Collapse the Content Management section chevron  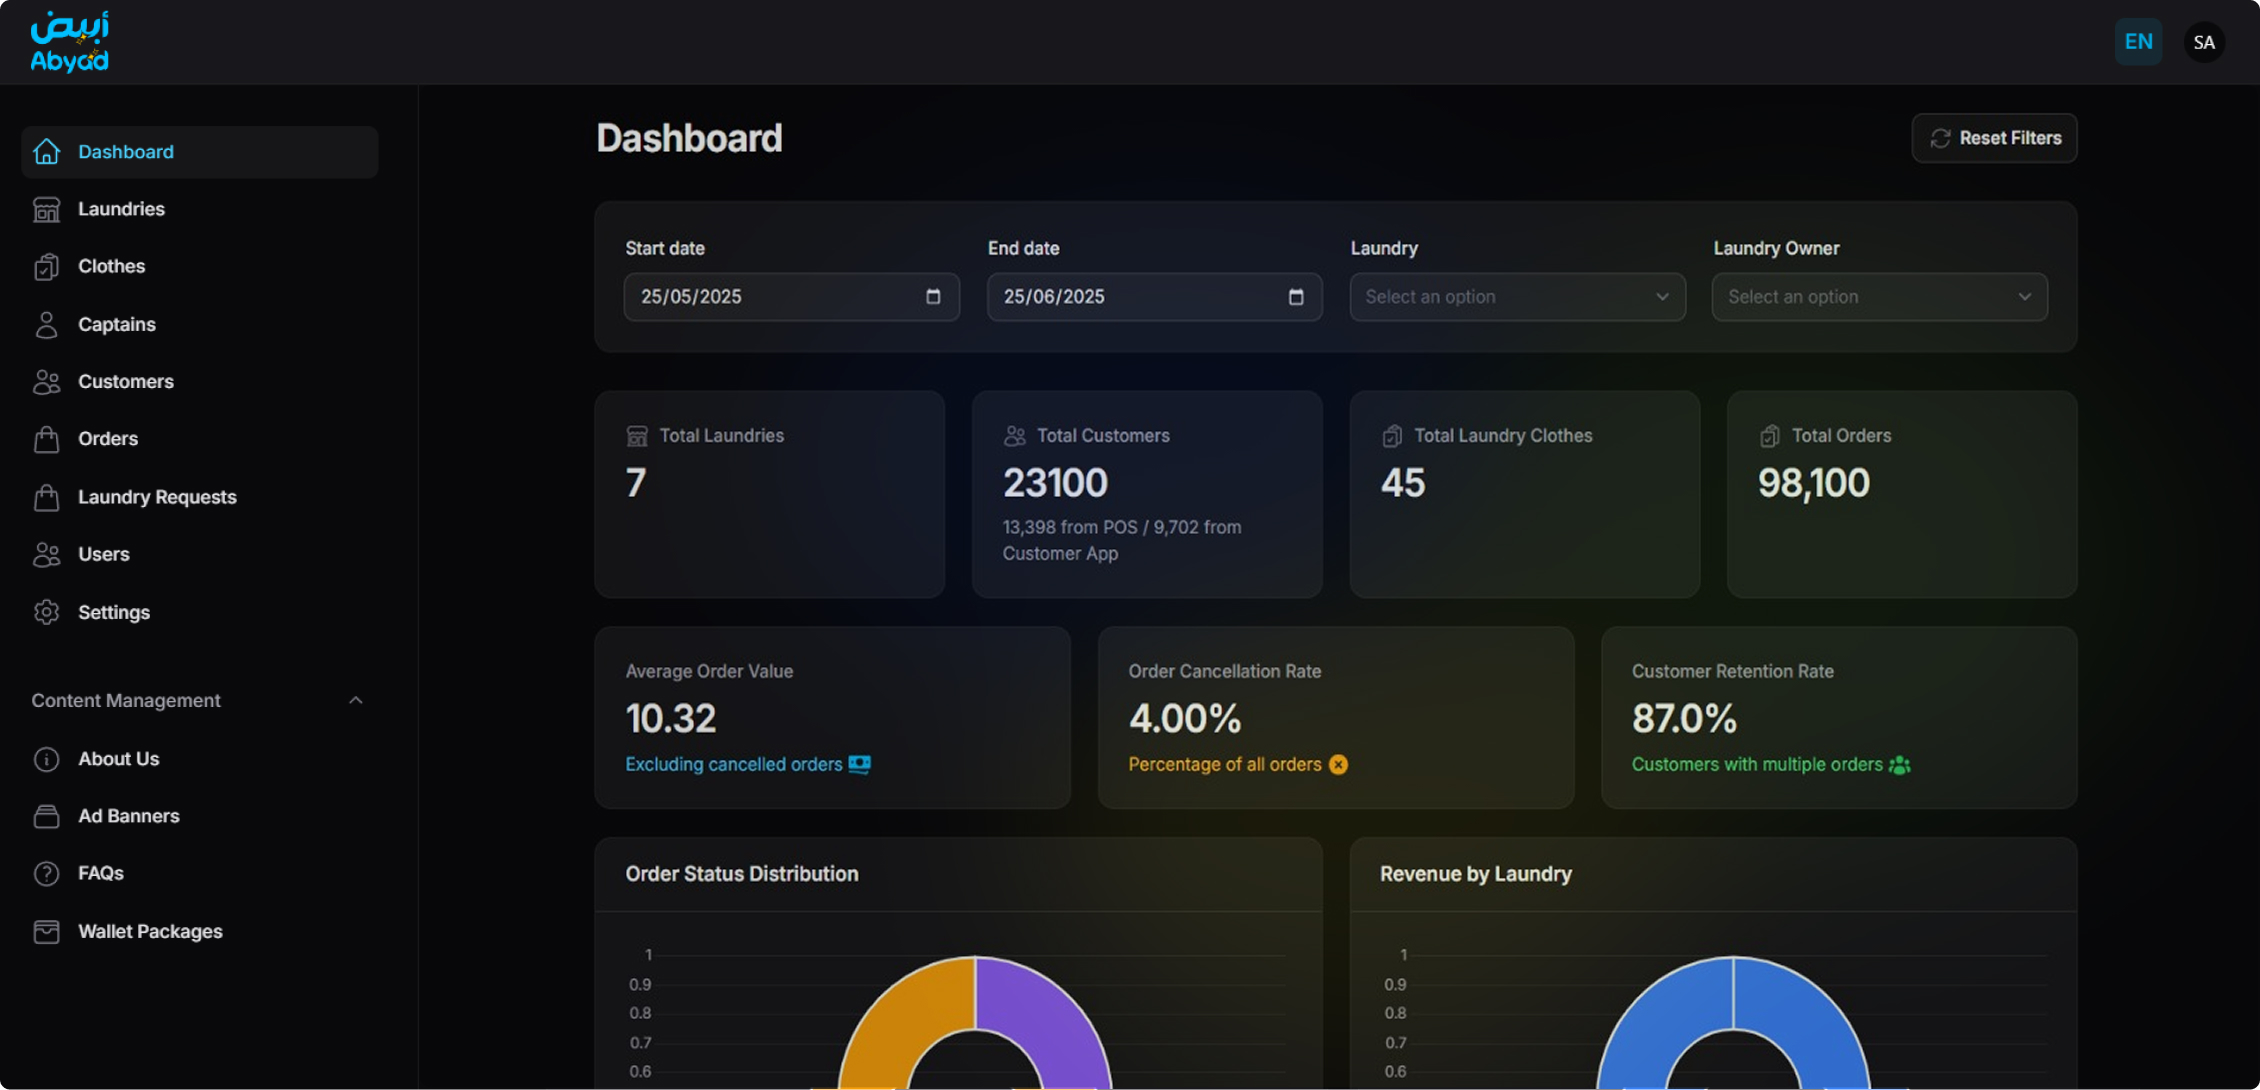(x=356, y=701)
